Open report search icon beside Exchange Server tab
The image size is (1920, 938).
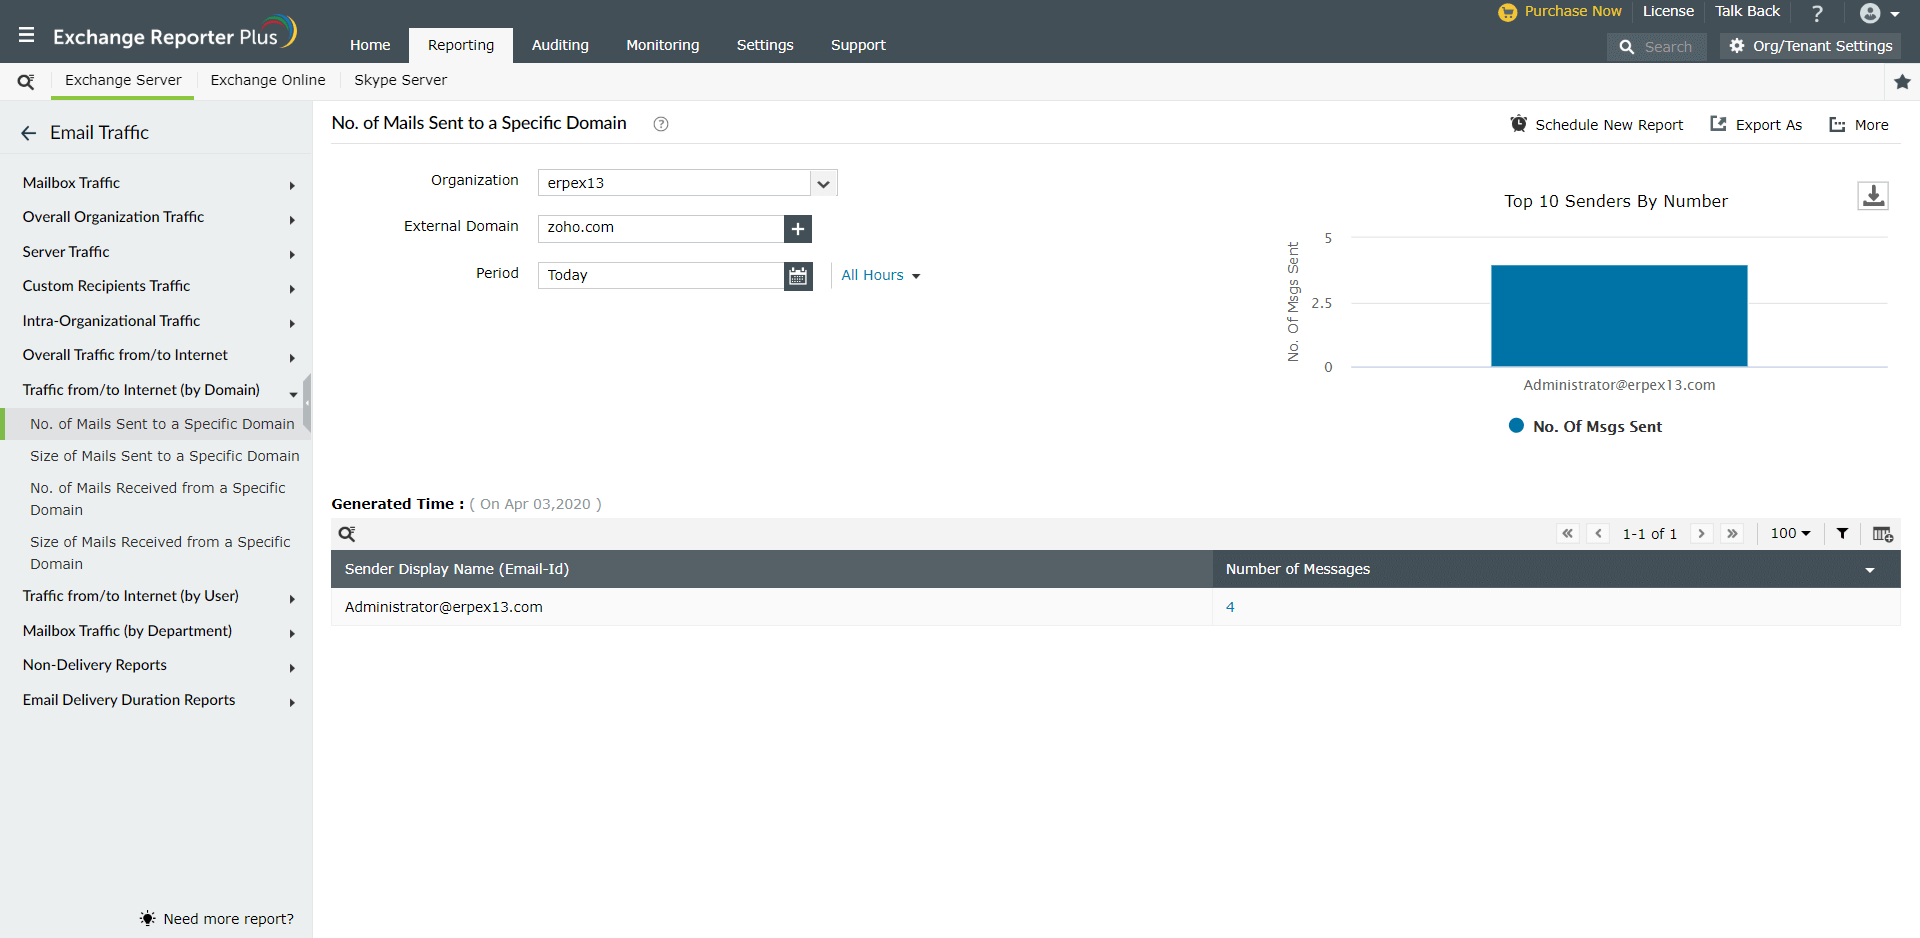(26, 81)
